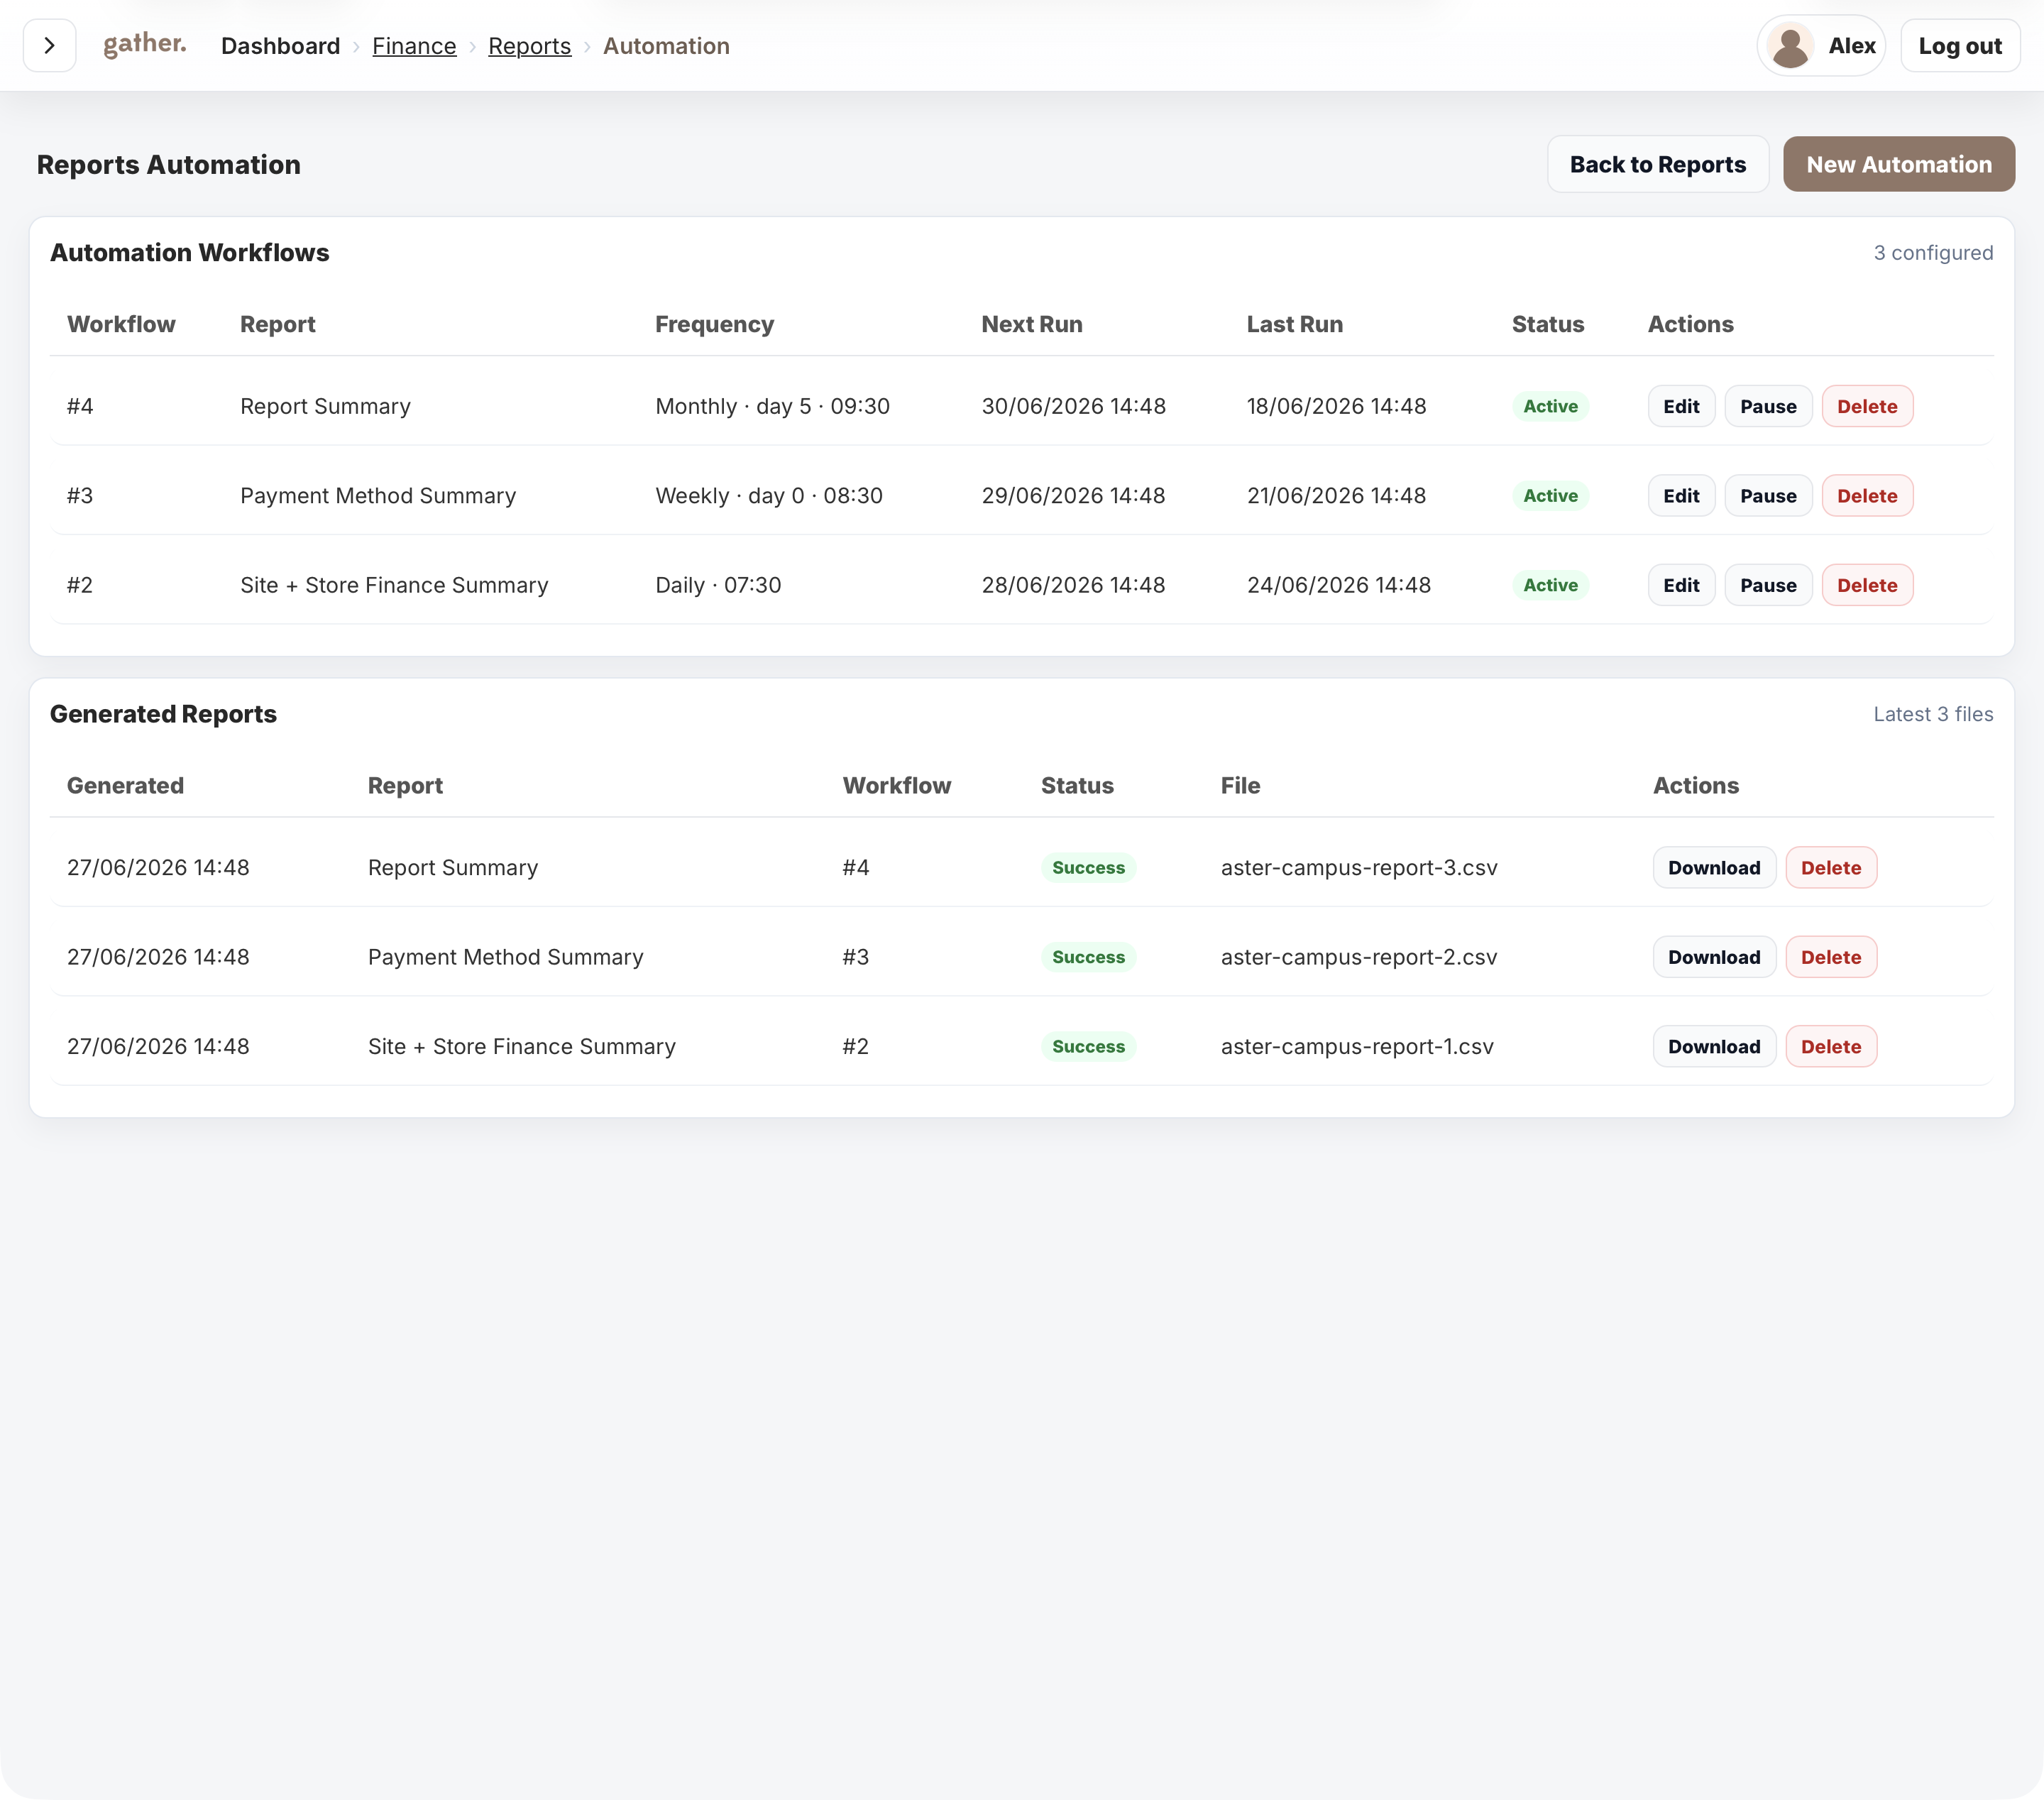
Task: Select the Automation breadcrumb item
Action: point(666,46)
